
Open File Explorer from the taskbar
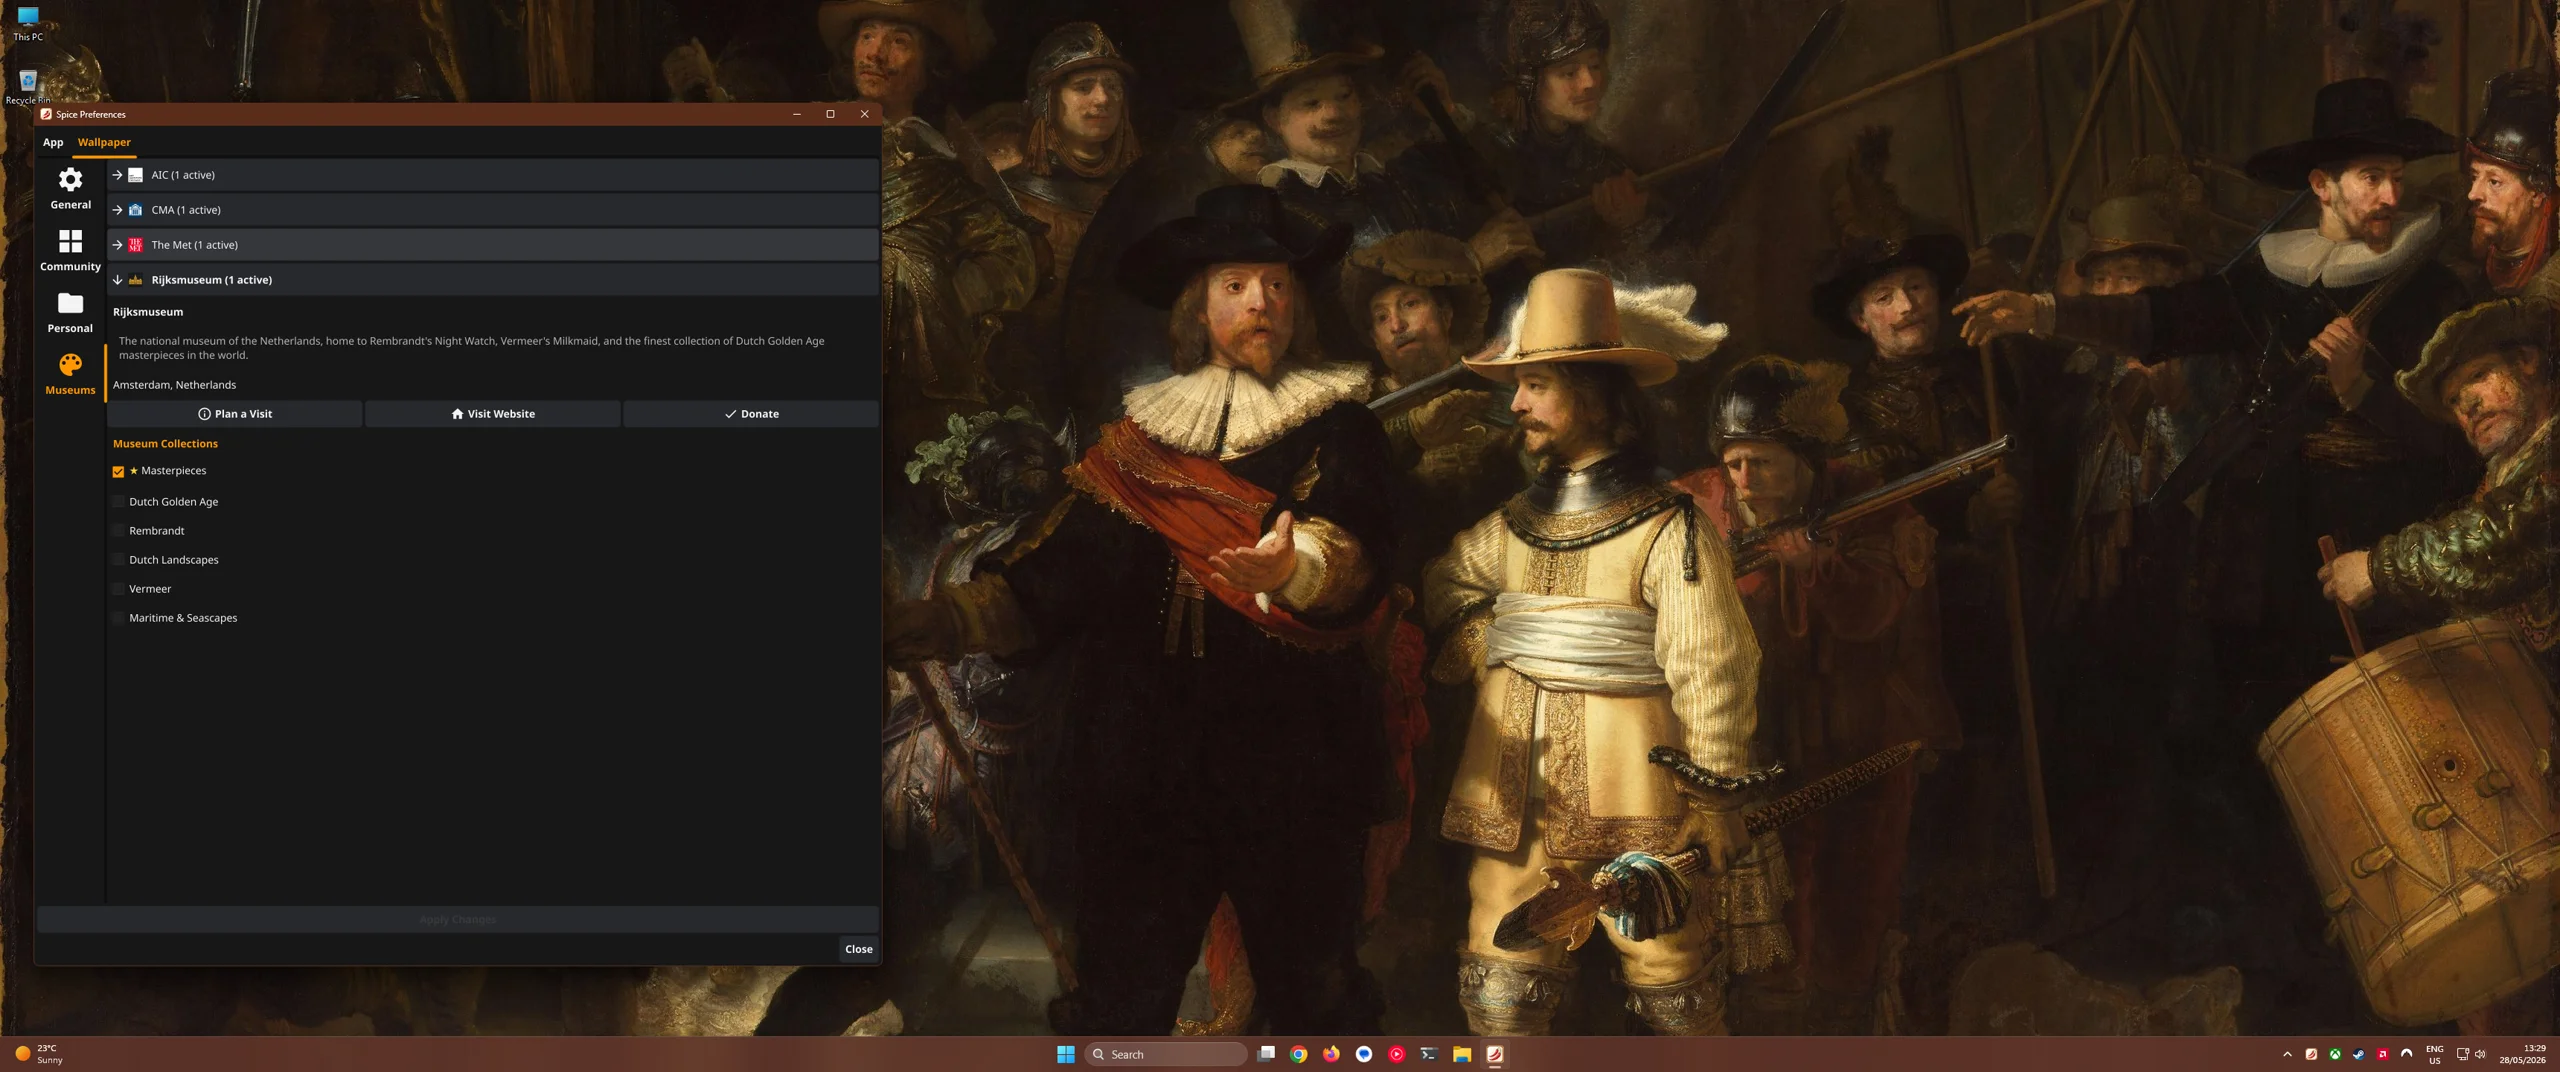tap(1462, 1054)
